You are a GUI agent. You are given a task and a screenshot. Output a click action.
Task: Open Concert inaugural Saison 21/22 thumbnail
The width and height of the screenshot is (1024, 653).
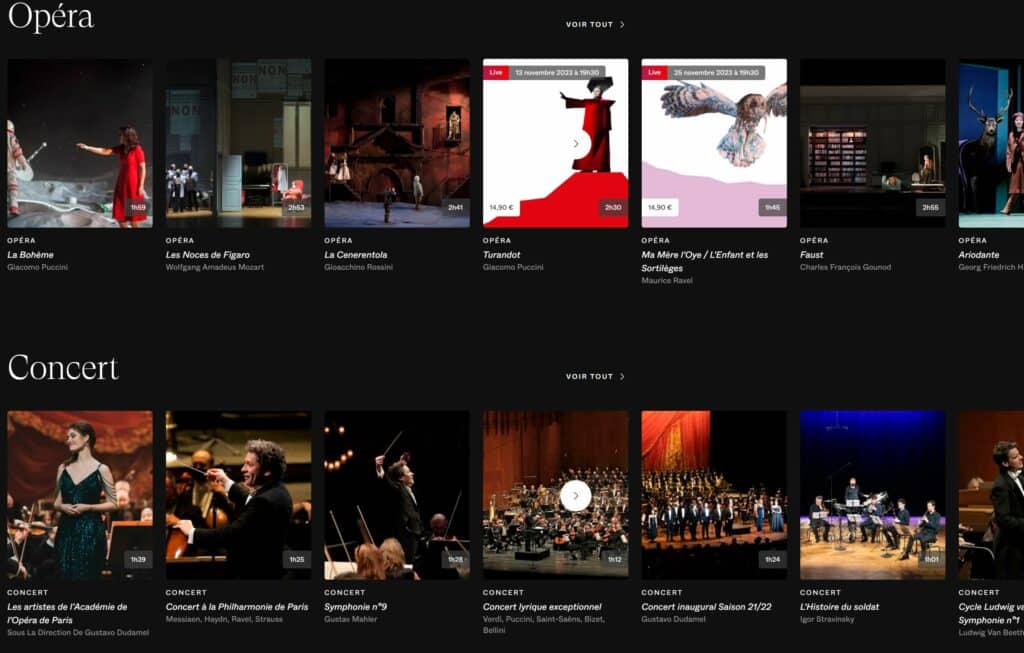click(714, 495)
